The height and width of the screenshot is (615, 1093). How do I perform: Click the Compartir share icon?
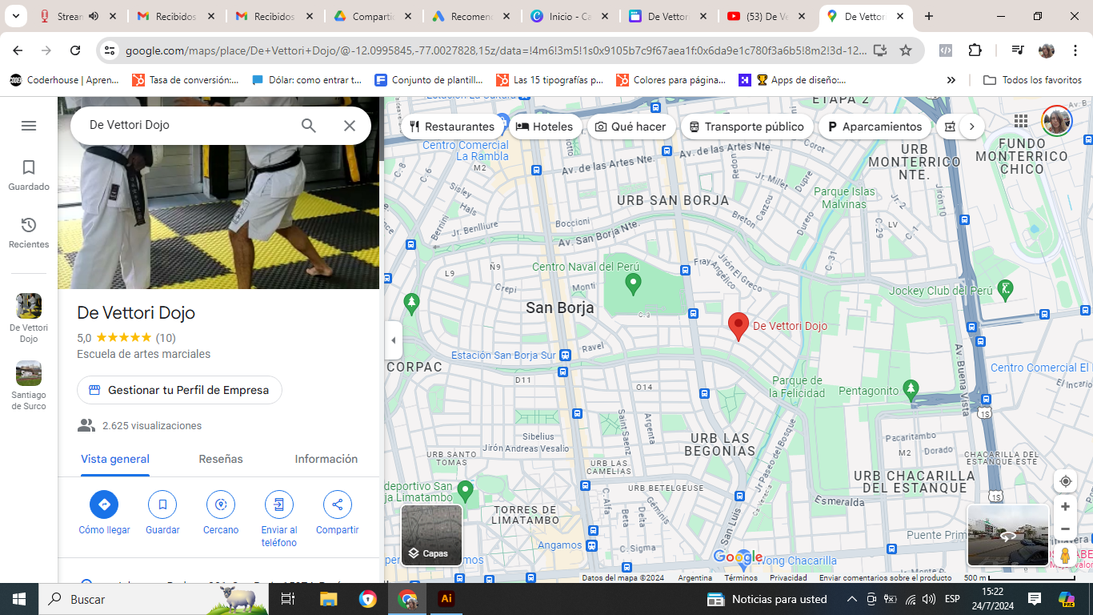click(x=337, y=505)
